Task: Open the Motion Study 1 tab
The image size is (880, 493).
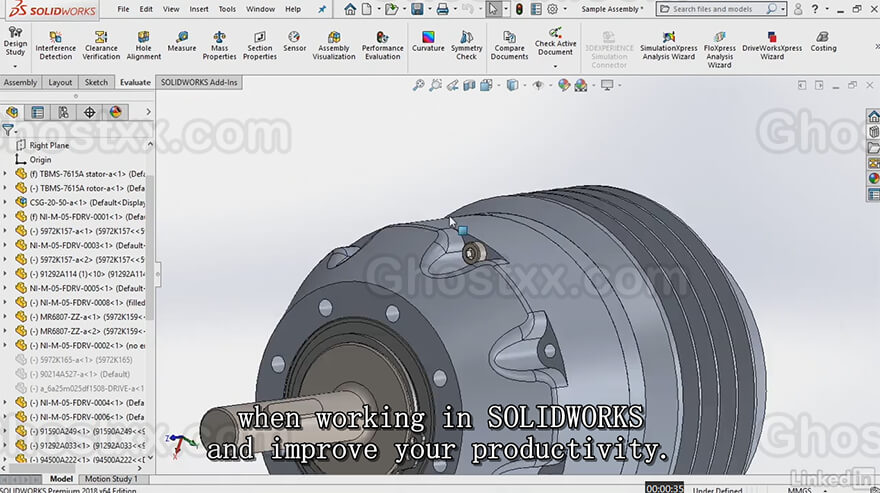Action: point(111,479)
